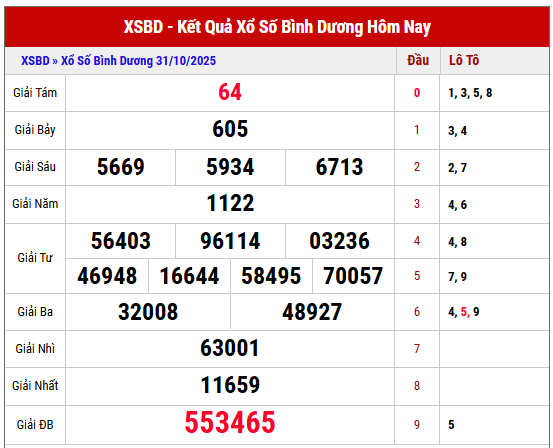Click Đầu digit 6 cell
The width and height of the screenshot is (553, 448).
(x=417, y=312)
